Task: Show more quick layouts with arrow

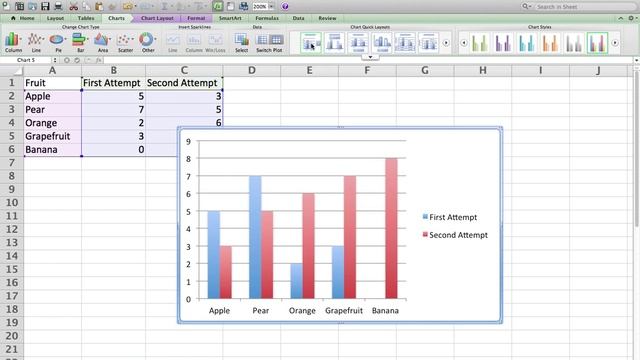Action: point(446,42)
